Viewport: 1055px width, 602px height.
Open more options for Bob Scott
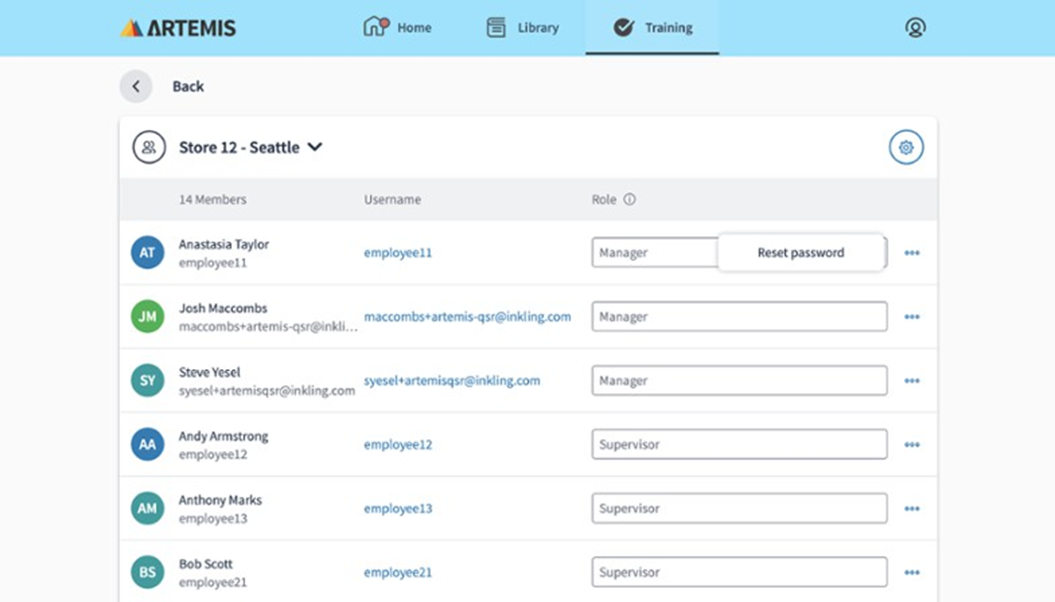[x=911, y=573]
